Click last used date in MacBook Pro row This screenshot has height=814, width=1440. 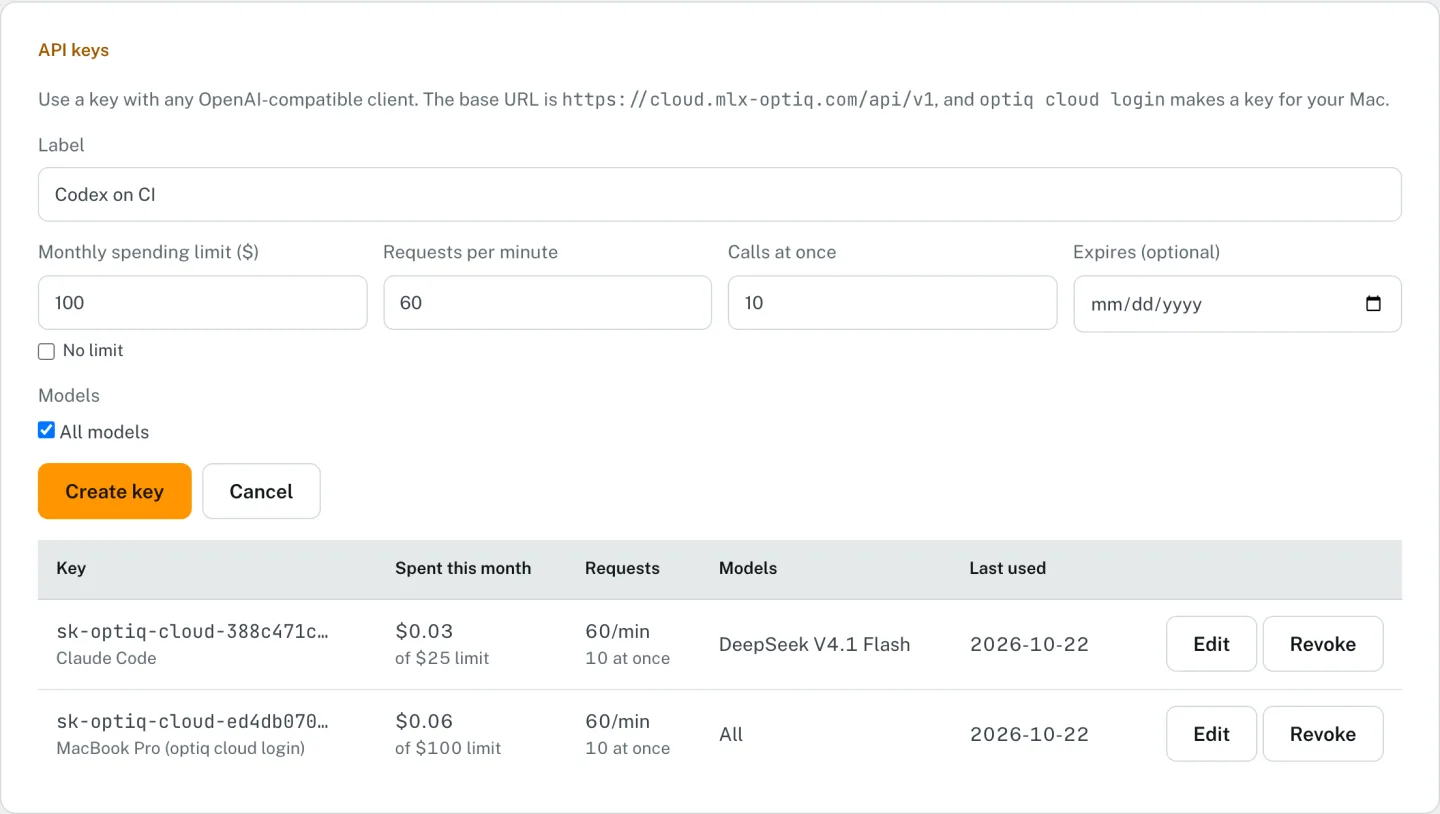1029,734
